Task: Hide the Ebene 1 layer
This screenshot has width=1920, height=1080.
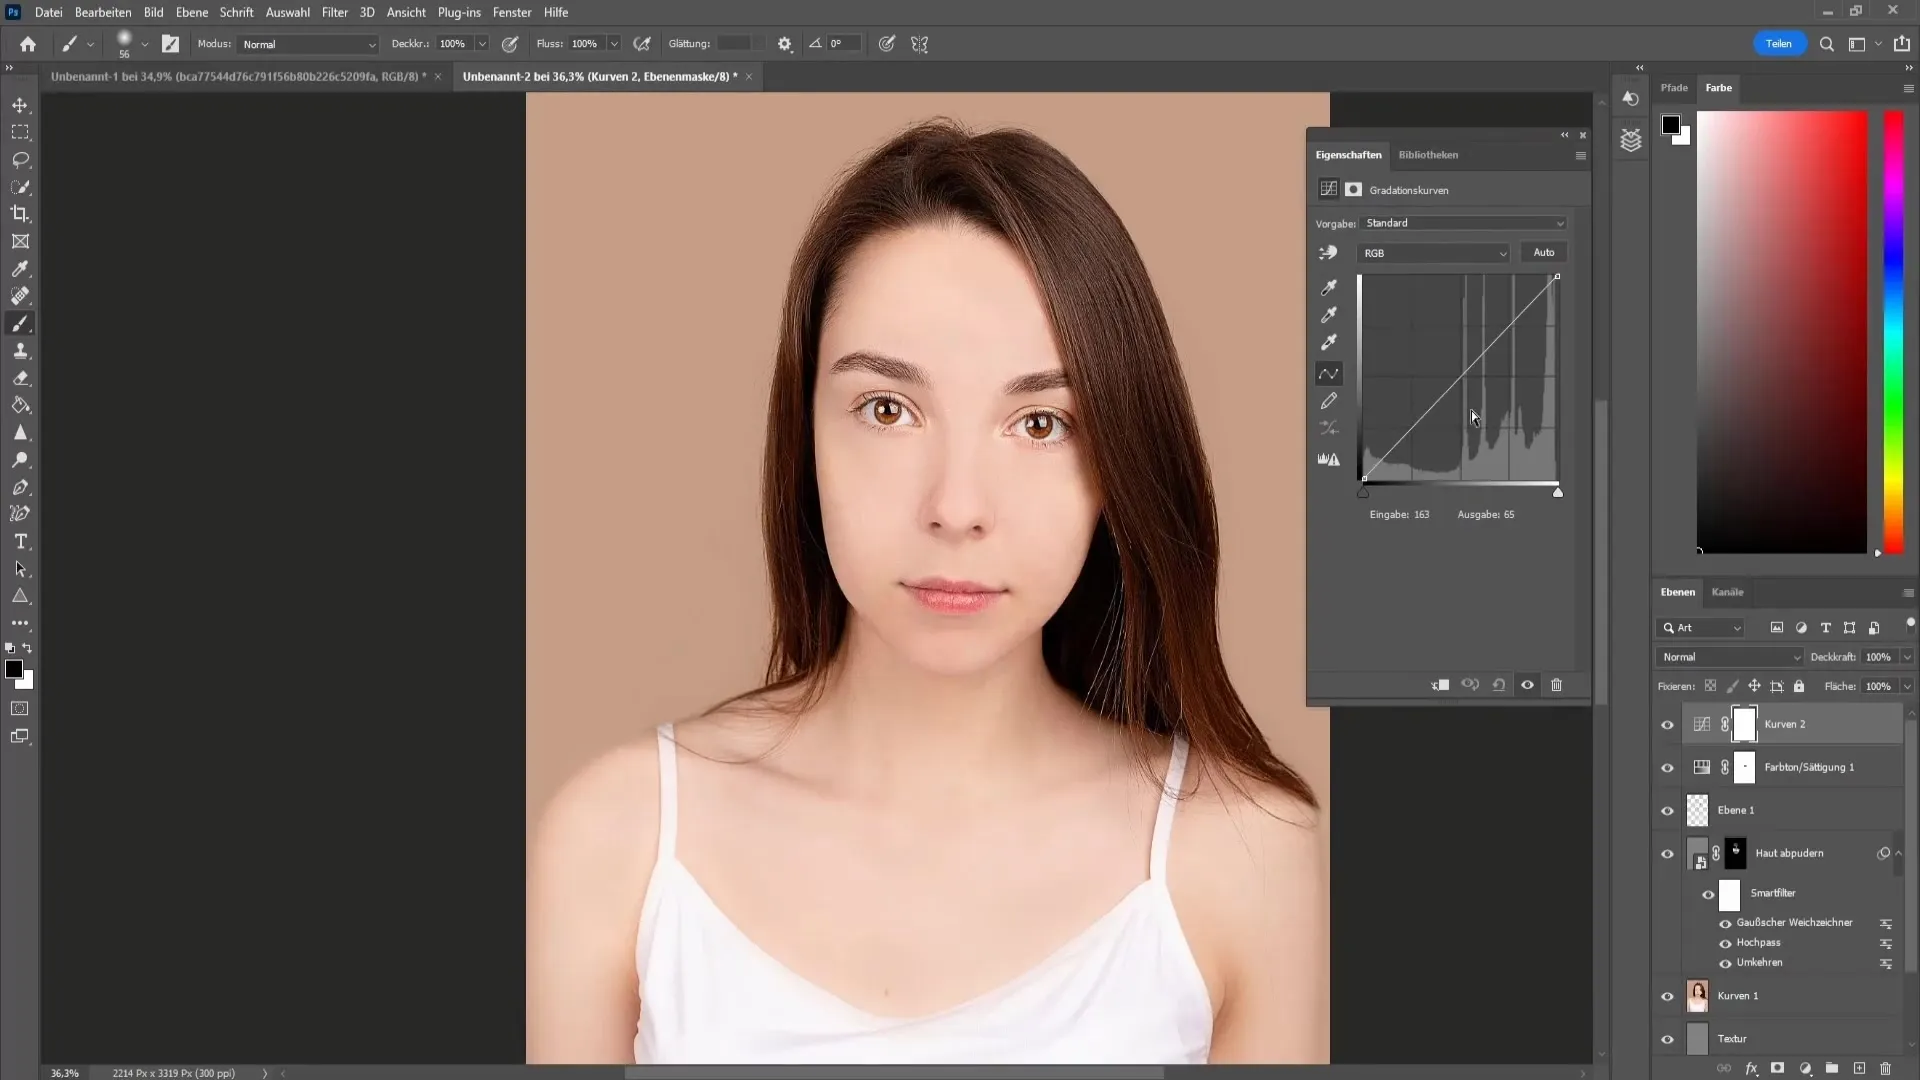Action: (1667, 811)
